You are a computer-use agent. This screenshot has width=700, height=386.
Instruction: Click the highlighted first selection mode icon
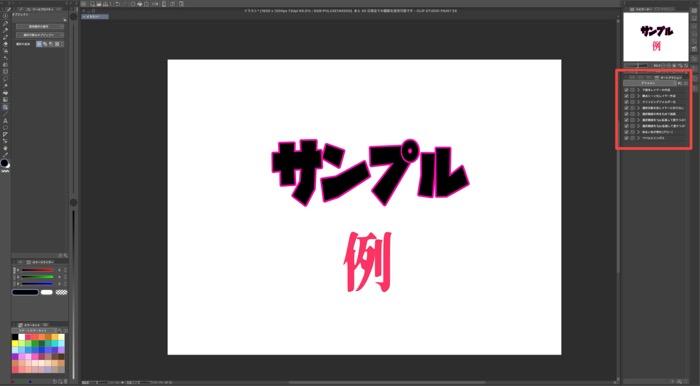pos(39,44)
